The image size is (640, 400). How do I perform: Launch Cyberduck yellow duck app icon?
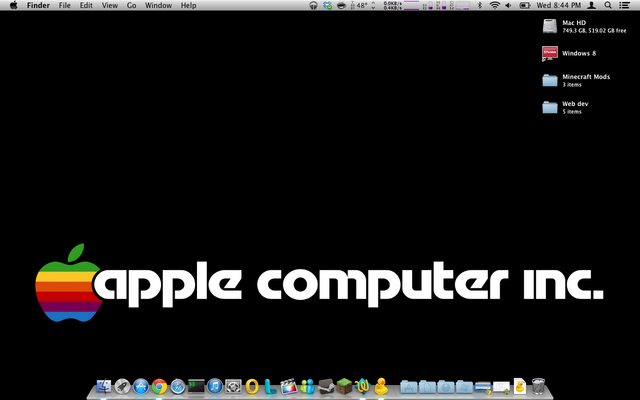381,386
